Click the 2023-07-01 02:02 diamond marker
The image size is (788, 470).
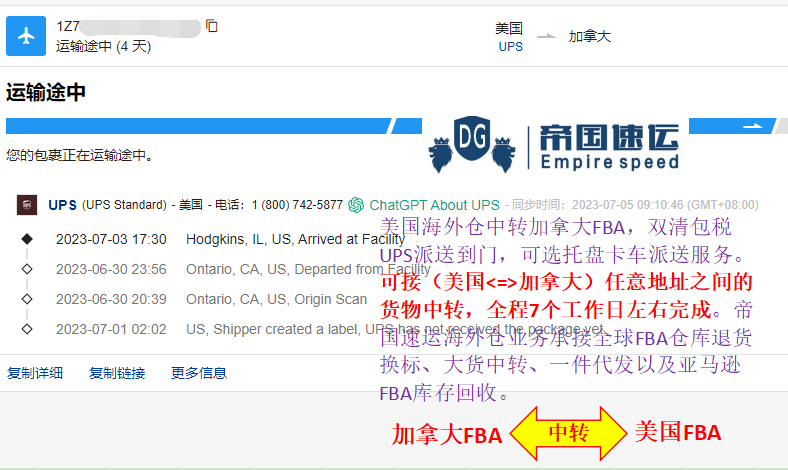[x=27, y=329]
